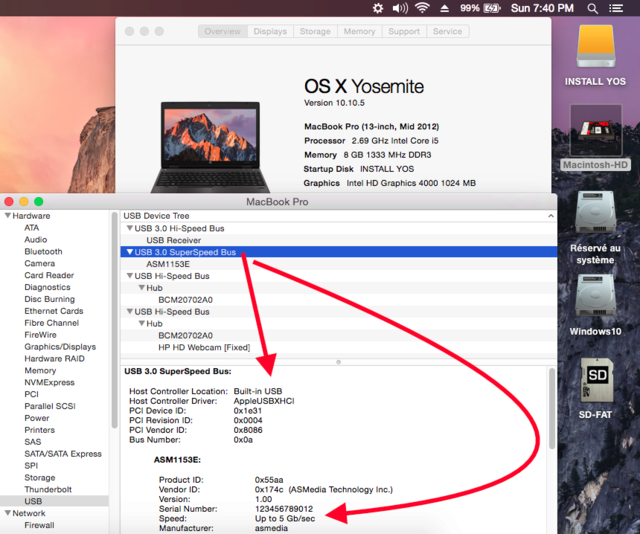Select Parallel SCSI in the sidebar

pyautogui.click(x=50, y=406)
